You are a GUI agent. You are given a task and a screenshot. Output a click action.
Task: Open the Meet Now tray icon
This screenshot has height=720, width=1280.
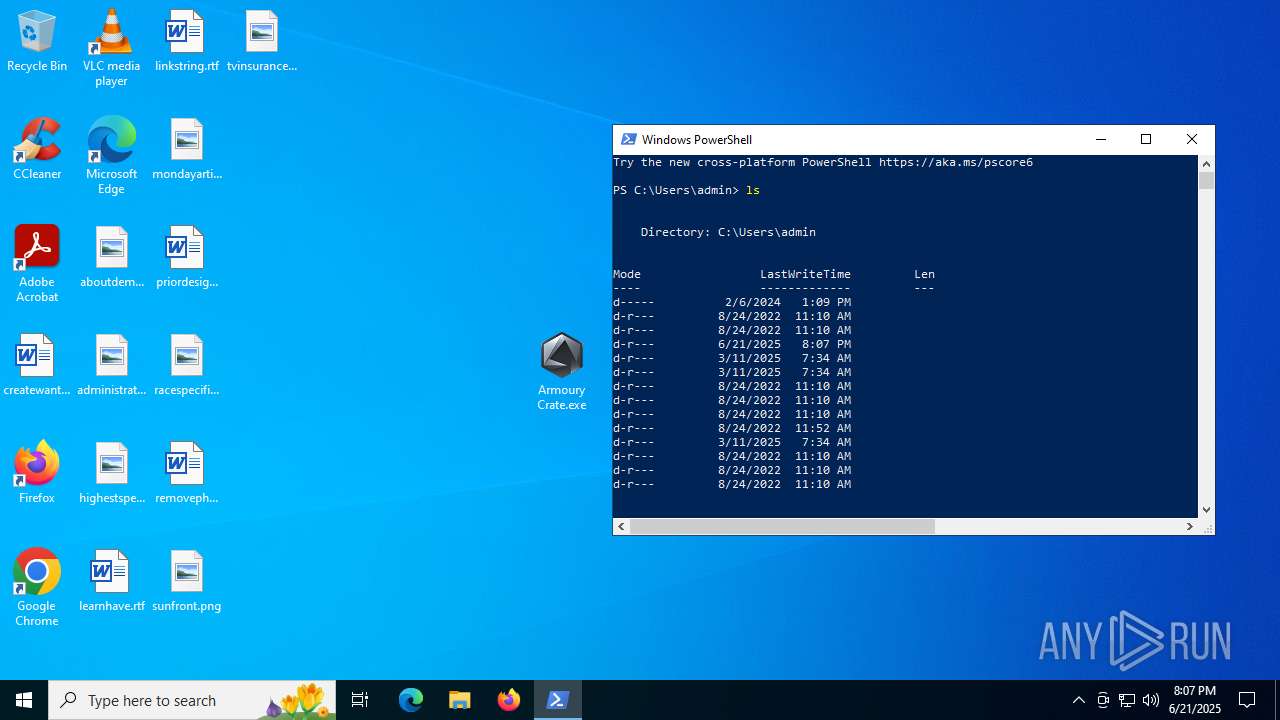point(1103,700)
